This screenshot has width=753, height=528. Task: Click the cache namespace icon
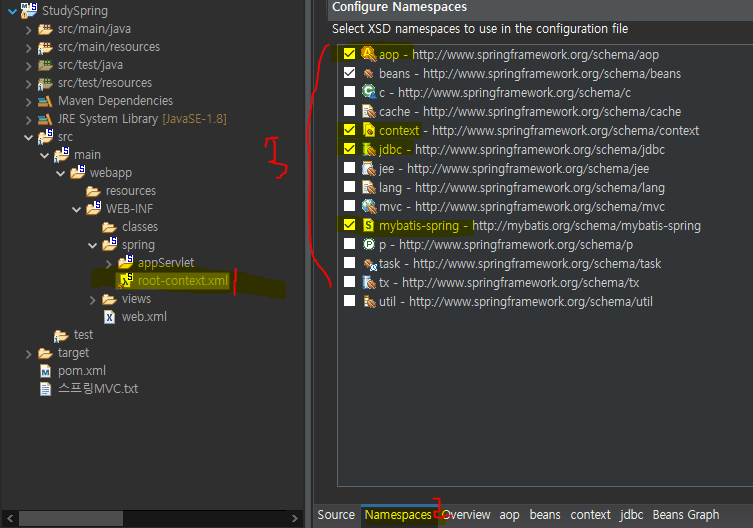368,111
